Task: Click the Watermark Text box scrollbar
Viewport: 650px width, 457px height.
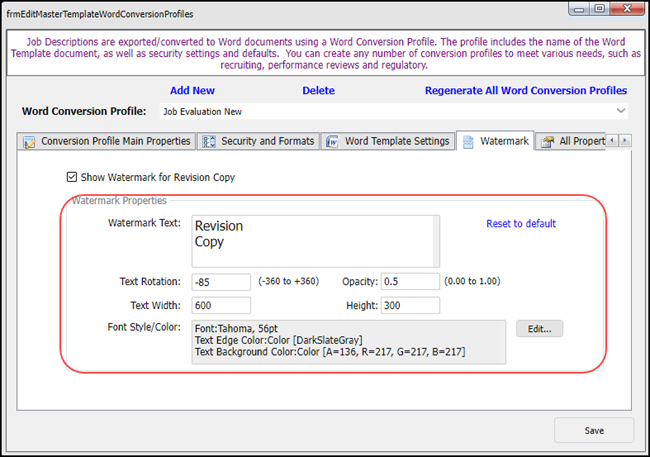Action: pos(436,241)
